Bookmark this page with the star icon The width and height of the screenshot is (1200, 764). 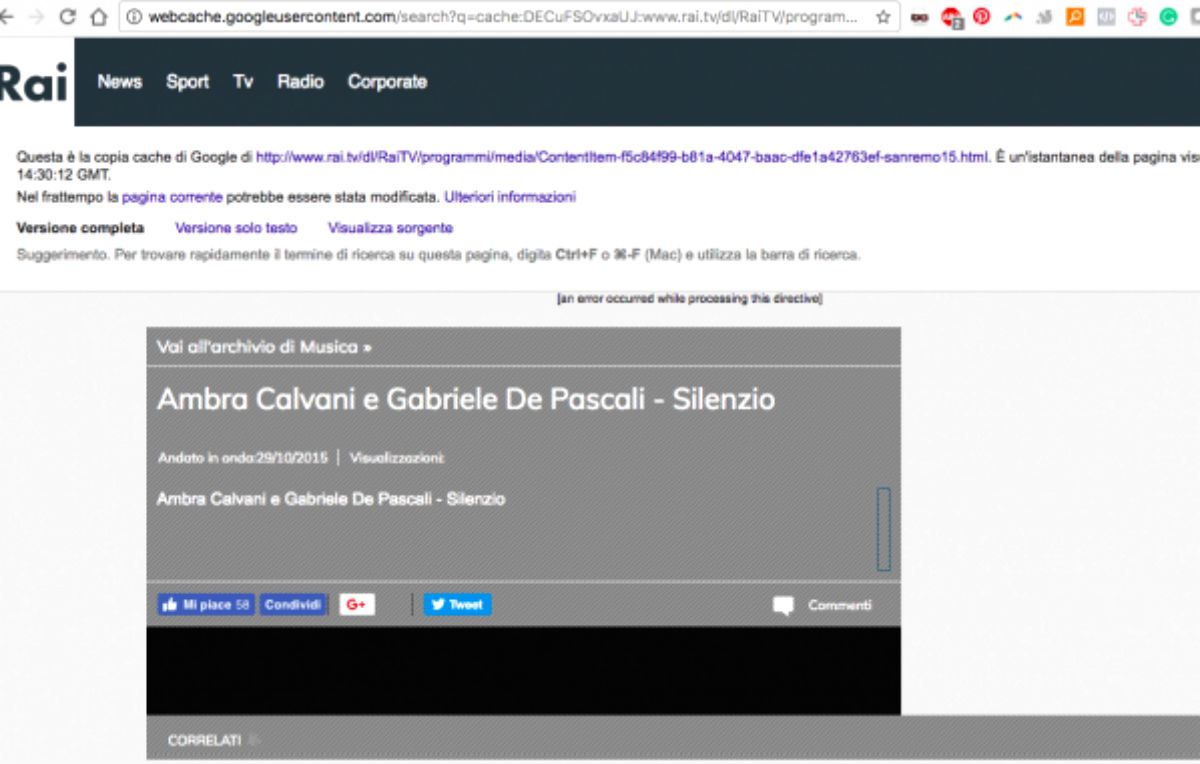[883, 17]
